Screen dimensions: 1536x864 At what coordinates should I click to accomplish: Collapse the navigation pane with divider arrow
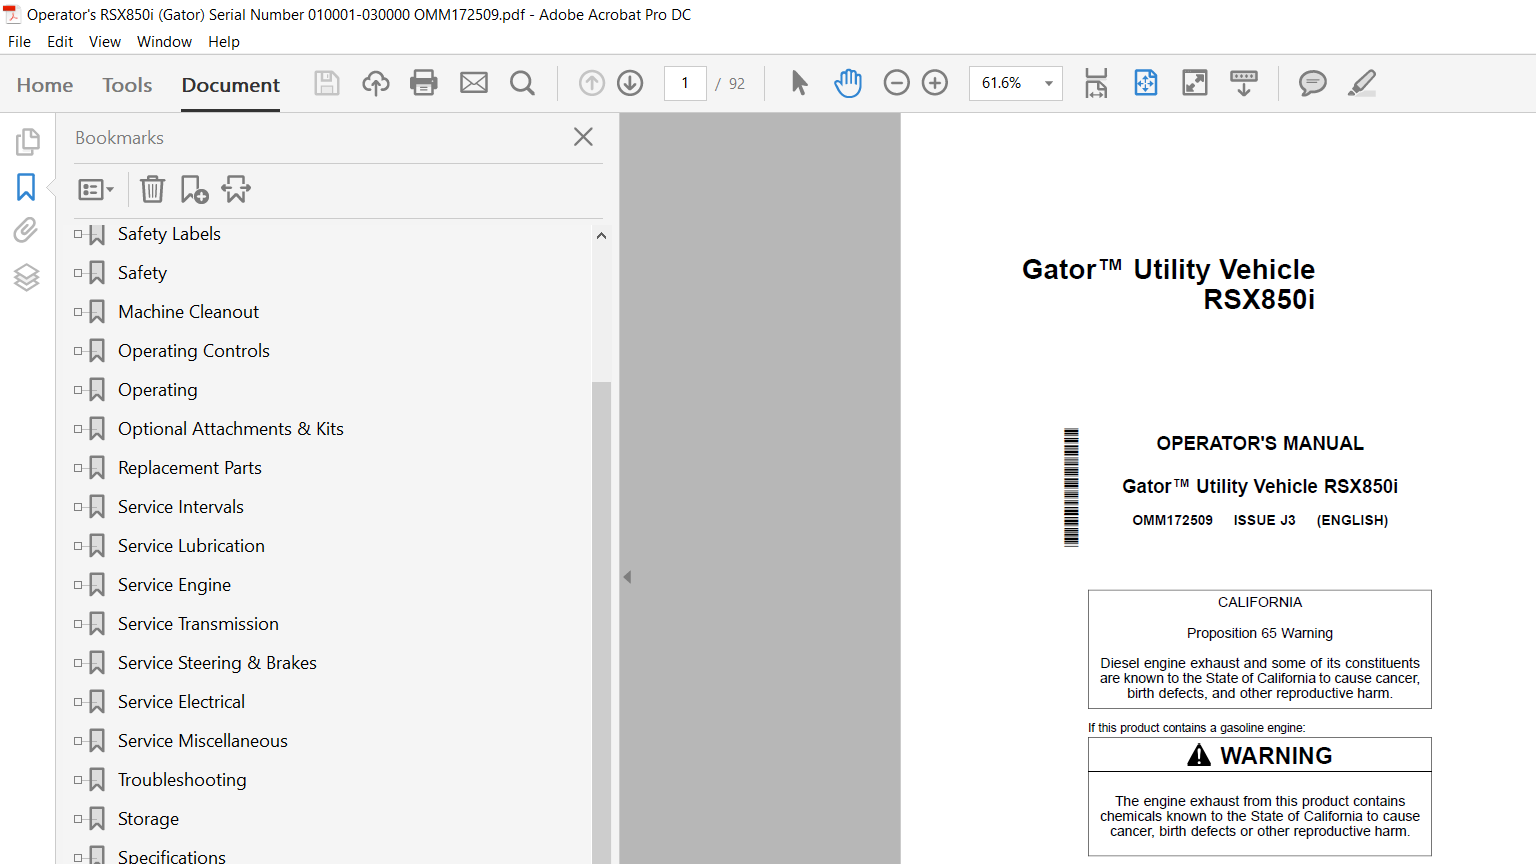627,577
